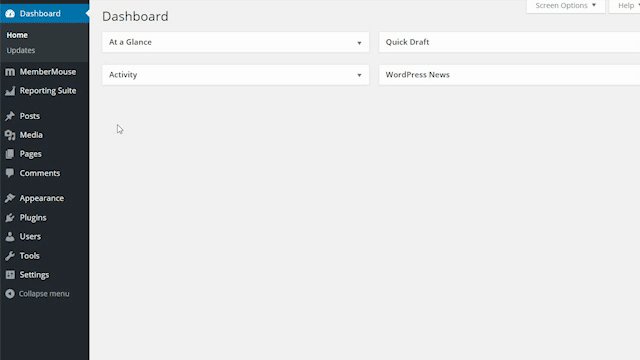Click the Tools wrench icon
Viewport: 640px width, 360px height.
10,256
